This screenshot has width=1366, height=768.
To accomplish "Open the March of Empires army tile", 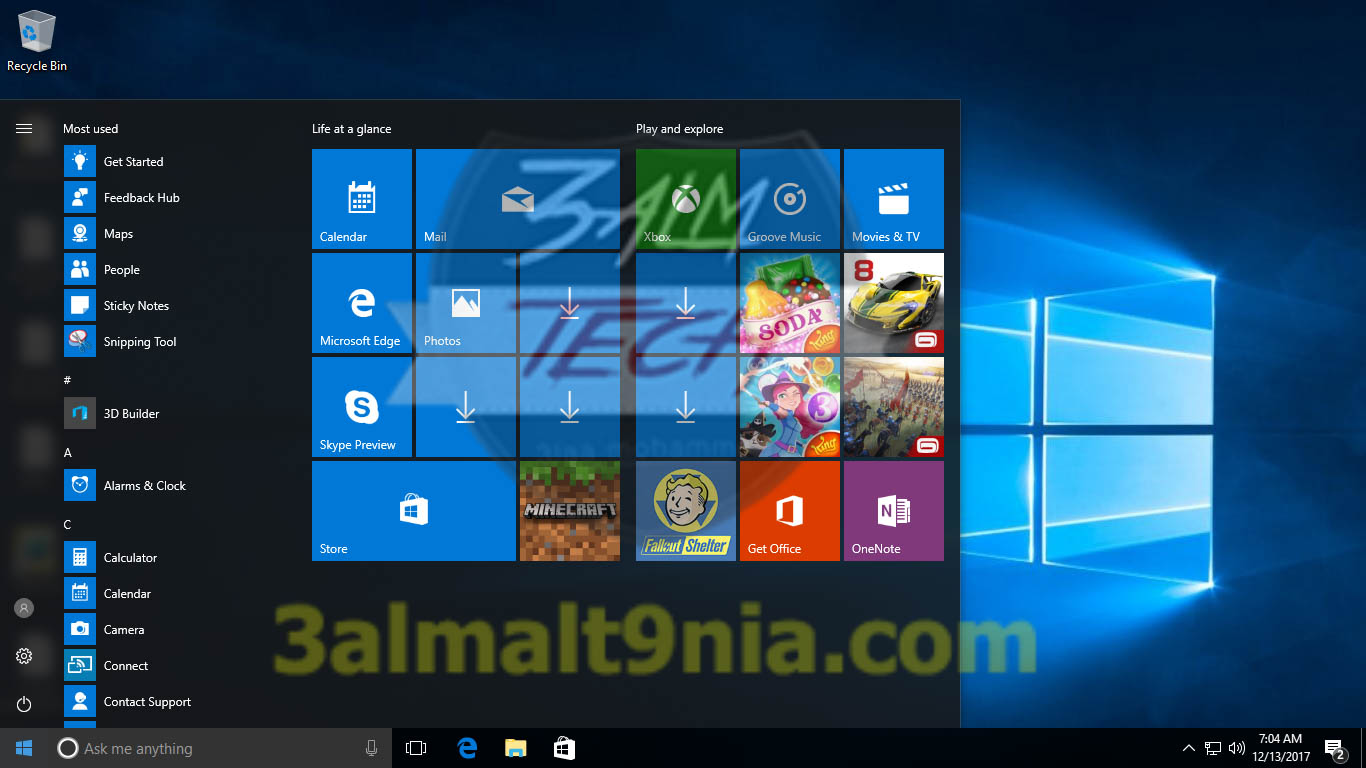I will tap(894, 407).
